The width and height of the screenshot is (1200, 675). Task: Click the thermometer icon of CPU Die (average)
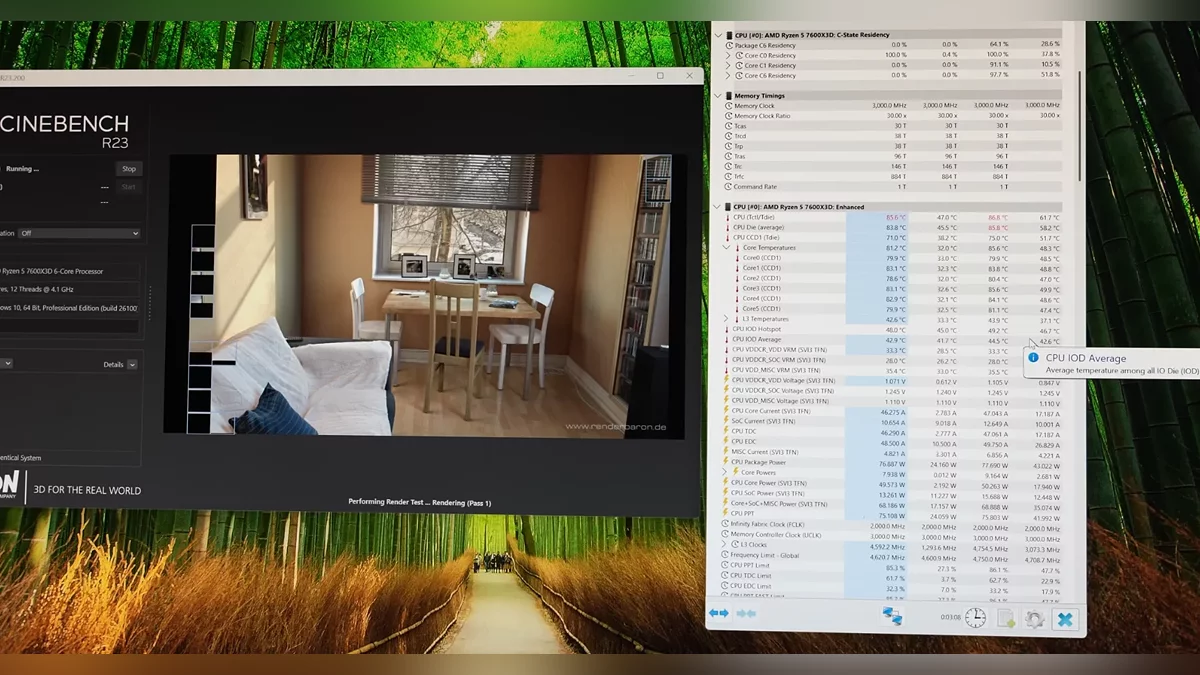(x=727, y=227)
